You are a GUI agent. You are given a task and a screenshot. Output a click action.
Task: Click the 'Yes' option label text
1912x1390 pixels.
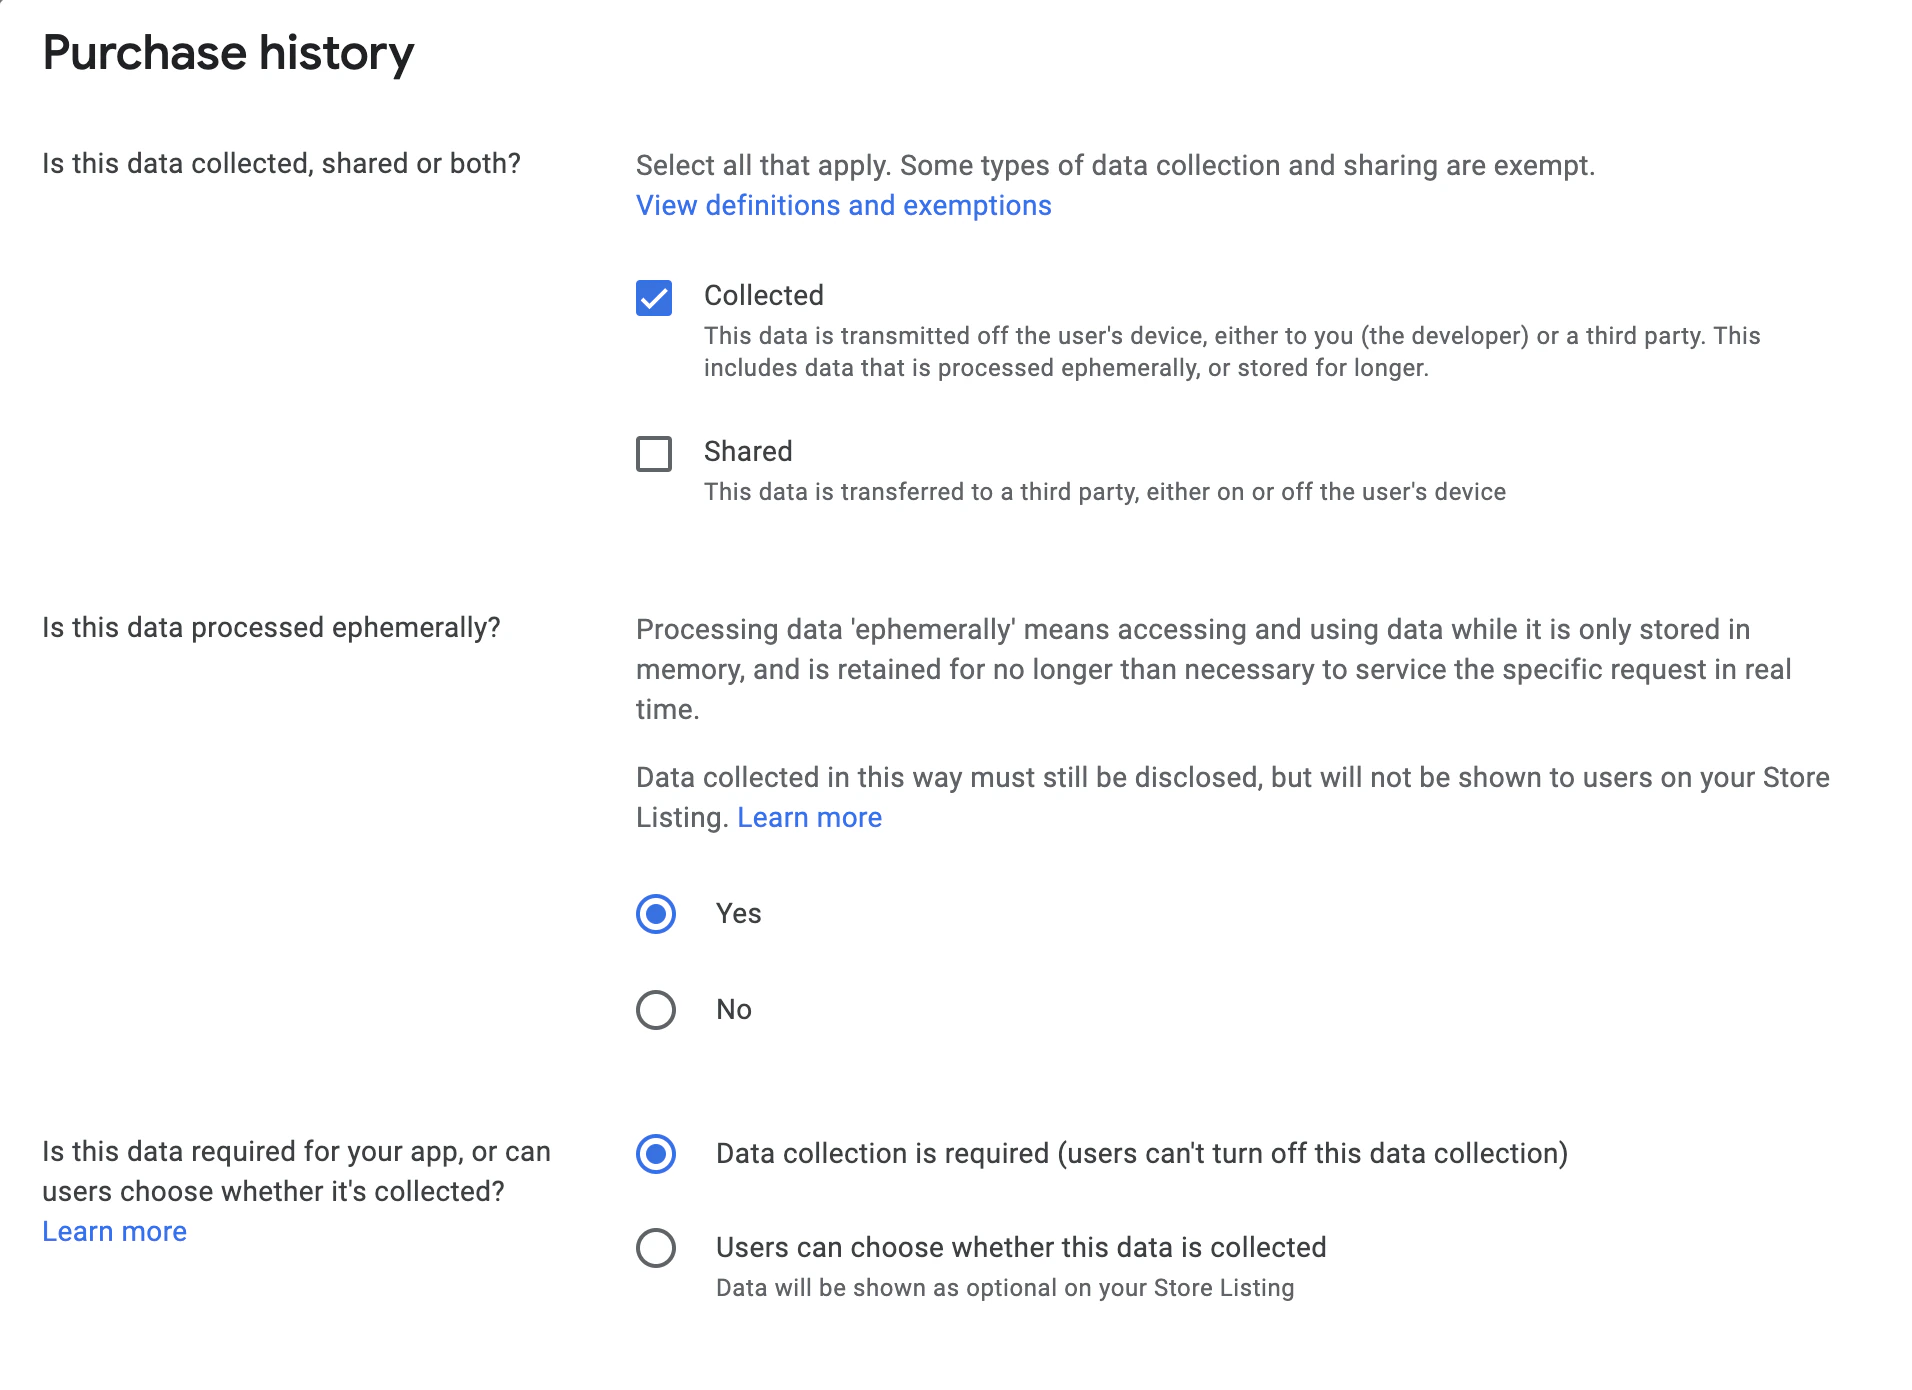pyautogui.click(x=738, y=914)
